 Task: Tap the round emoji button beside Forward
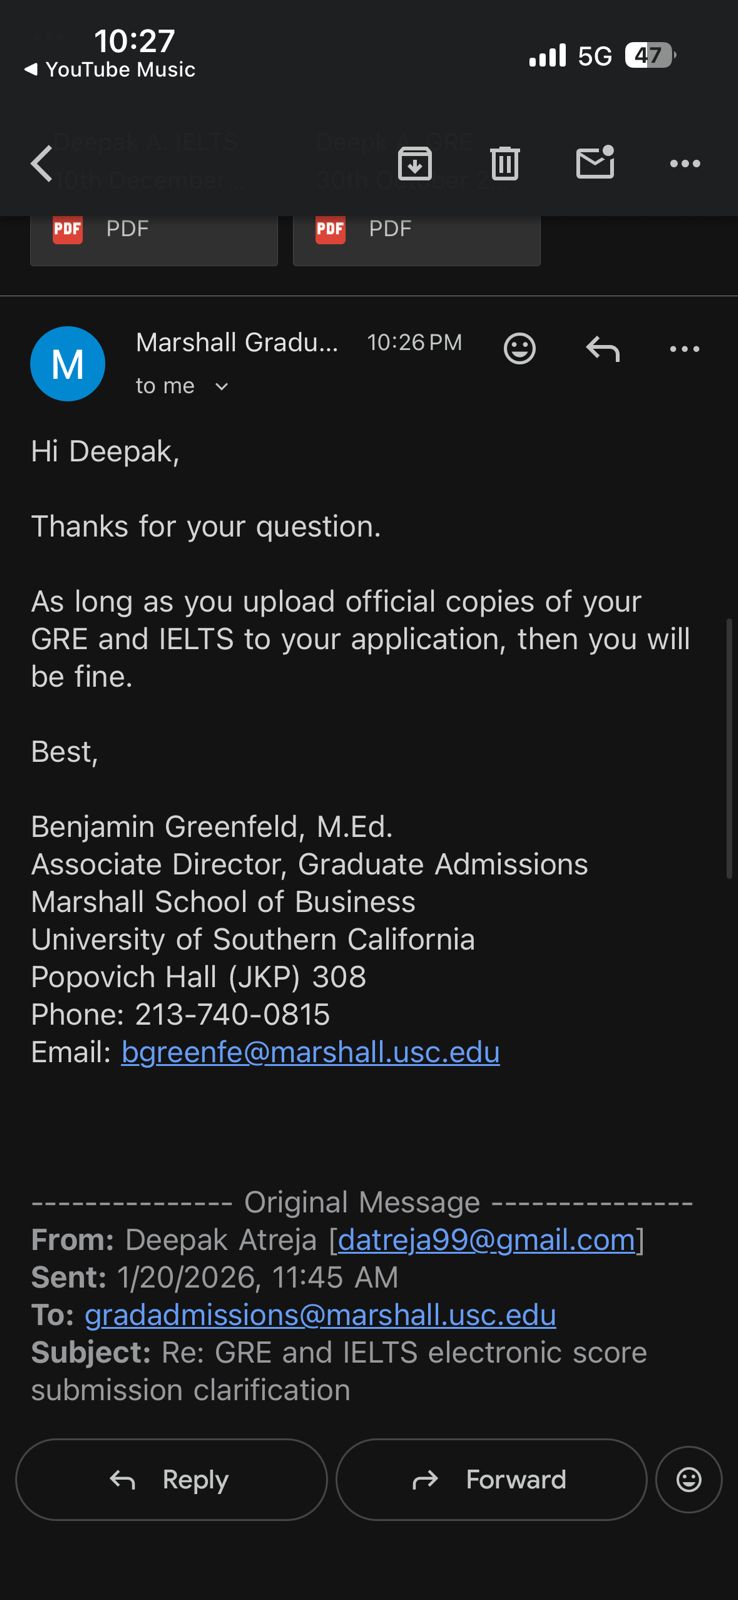point(689,1480)
